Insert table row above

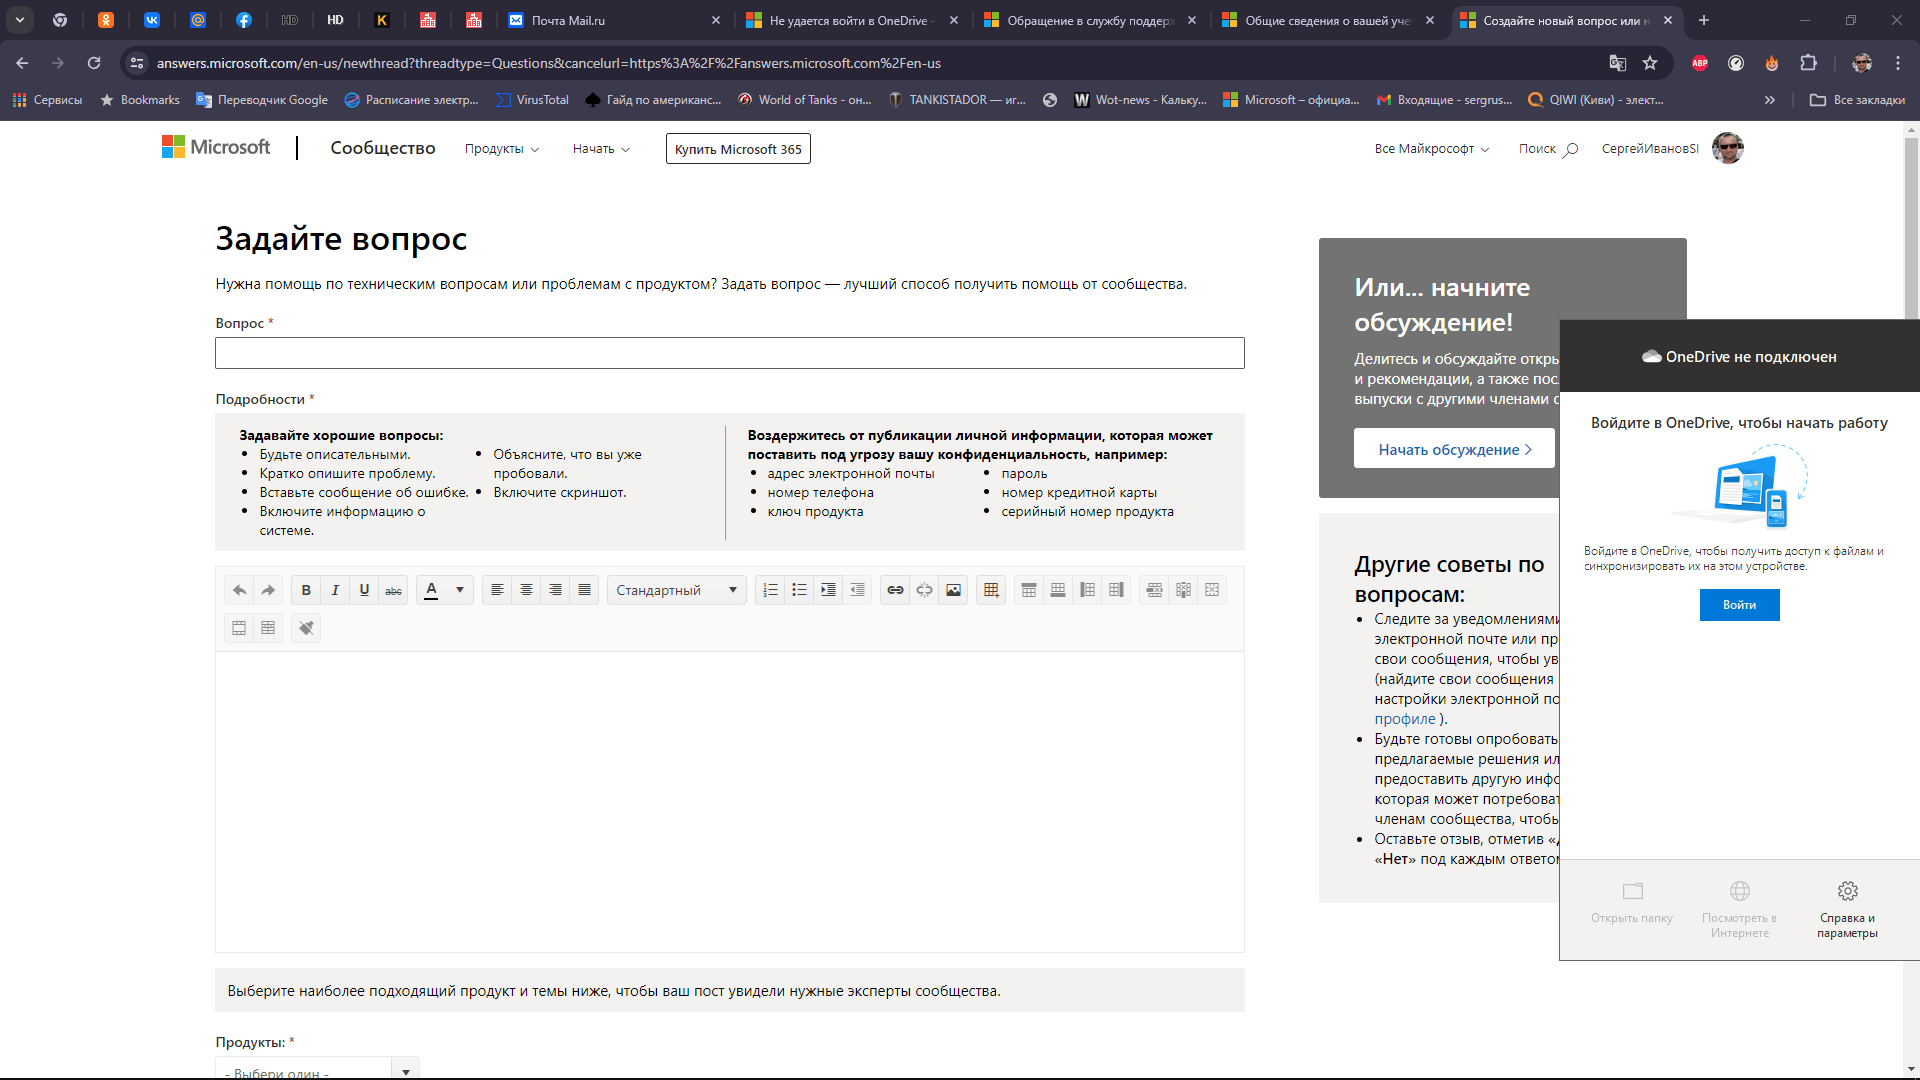click(1028, 590)
